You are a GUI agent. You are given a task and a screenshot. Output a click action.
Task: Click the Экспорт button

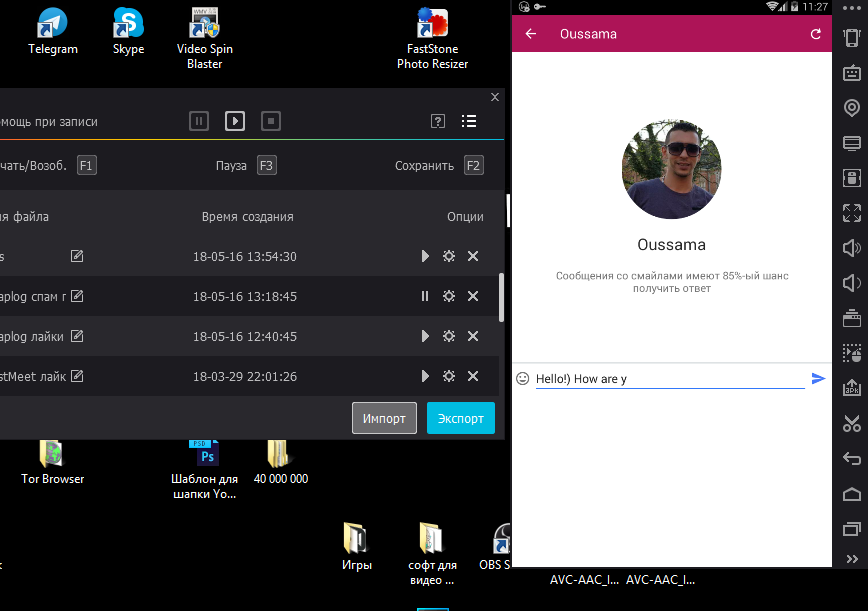[x=460, y=418]
